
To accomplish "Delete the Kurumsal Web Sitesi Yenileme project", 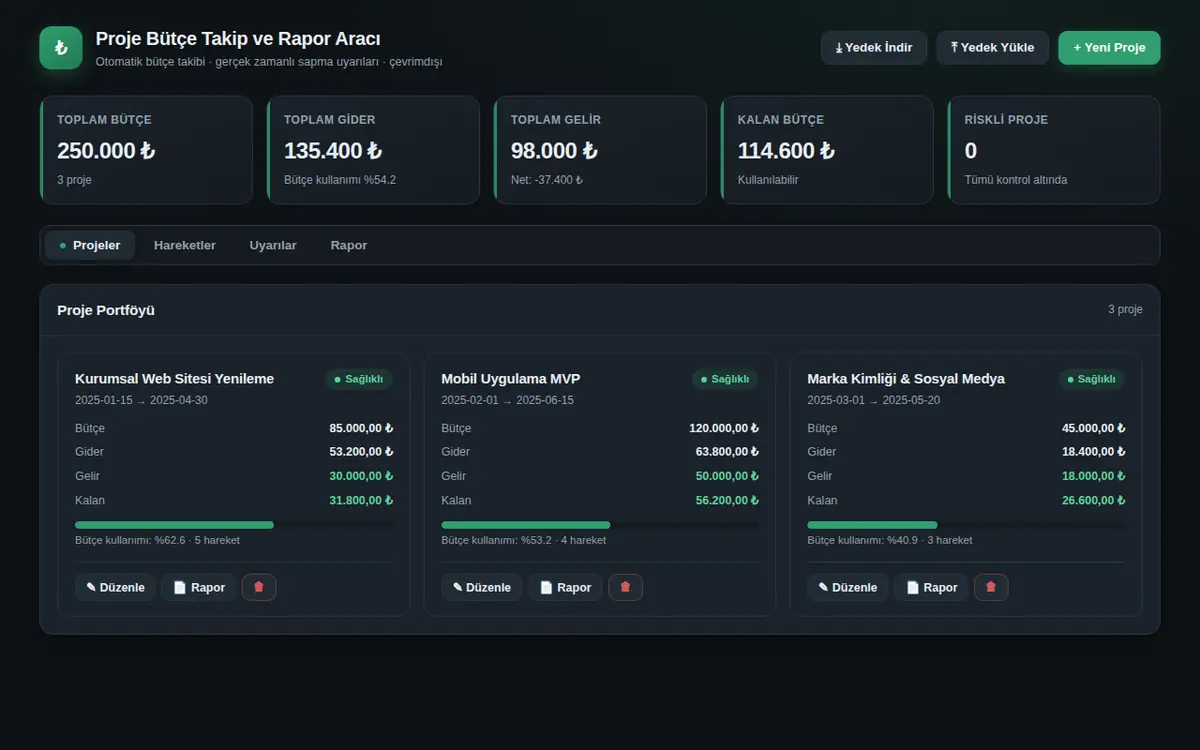I will pyautogui.click(x=259, y=587).
